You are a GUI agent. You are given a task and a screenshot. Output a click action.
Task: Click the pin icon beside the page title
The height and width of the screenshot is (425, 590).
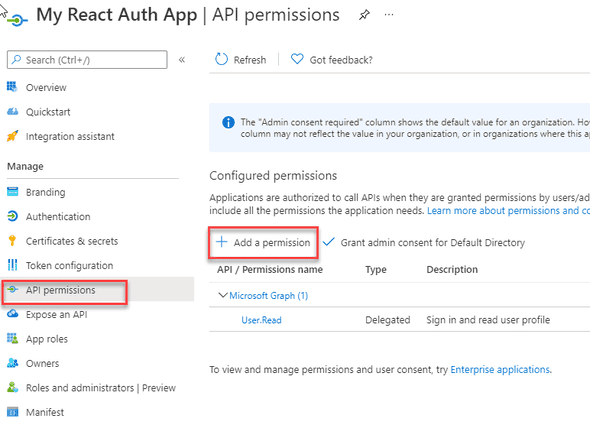[x=364, y=15]
